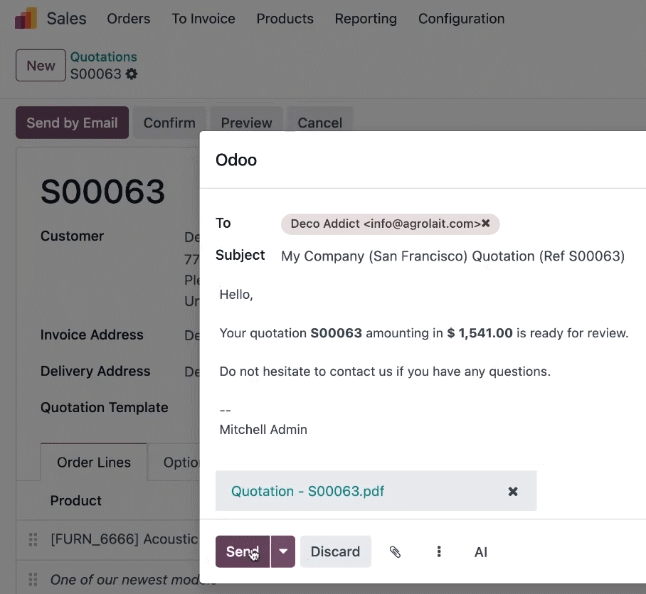Open the To Invoice menu
This screenshot has width=646, height=594.
204,19
